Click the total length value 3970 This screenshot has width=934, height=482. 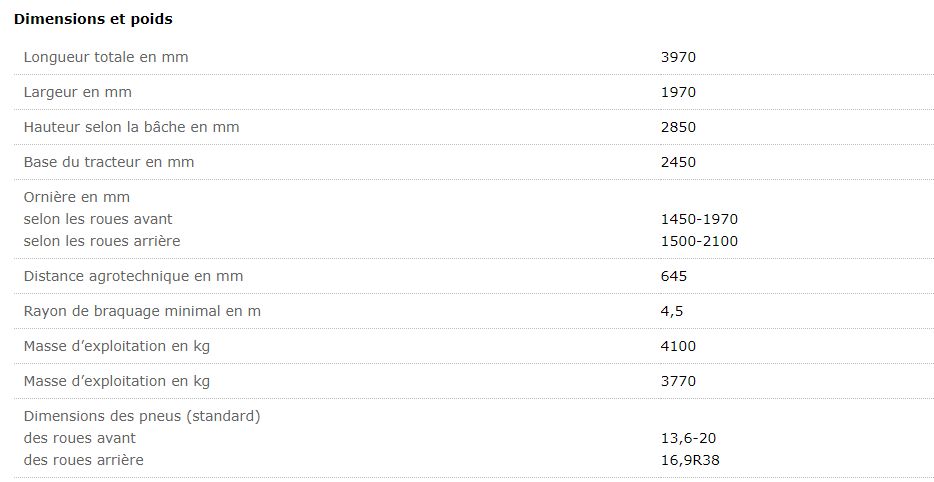pyautogui.click(x=678, y=57)
